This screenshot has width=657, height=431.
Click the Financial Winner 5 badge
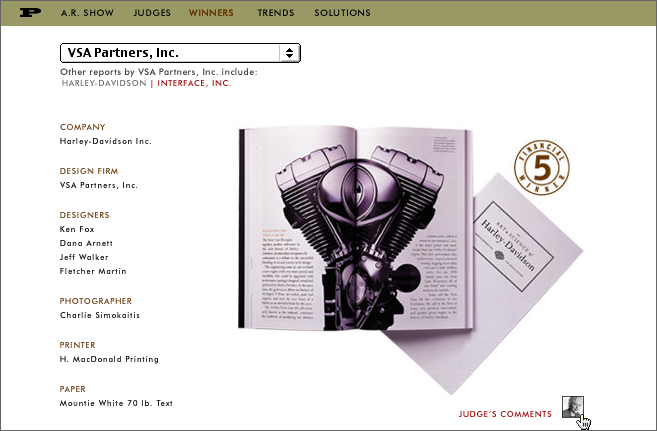click(542, 168)
